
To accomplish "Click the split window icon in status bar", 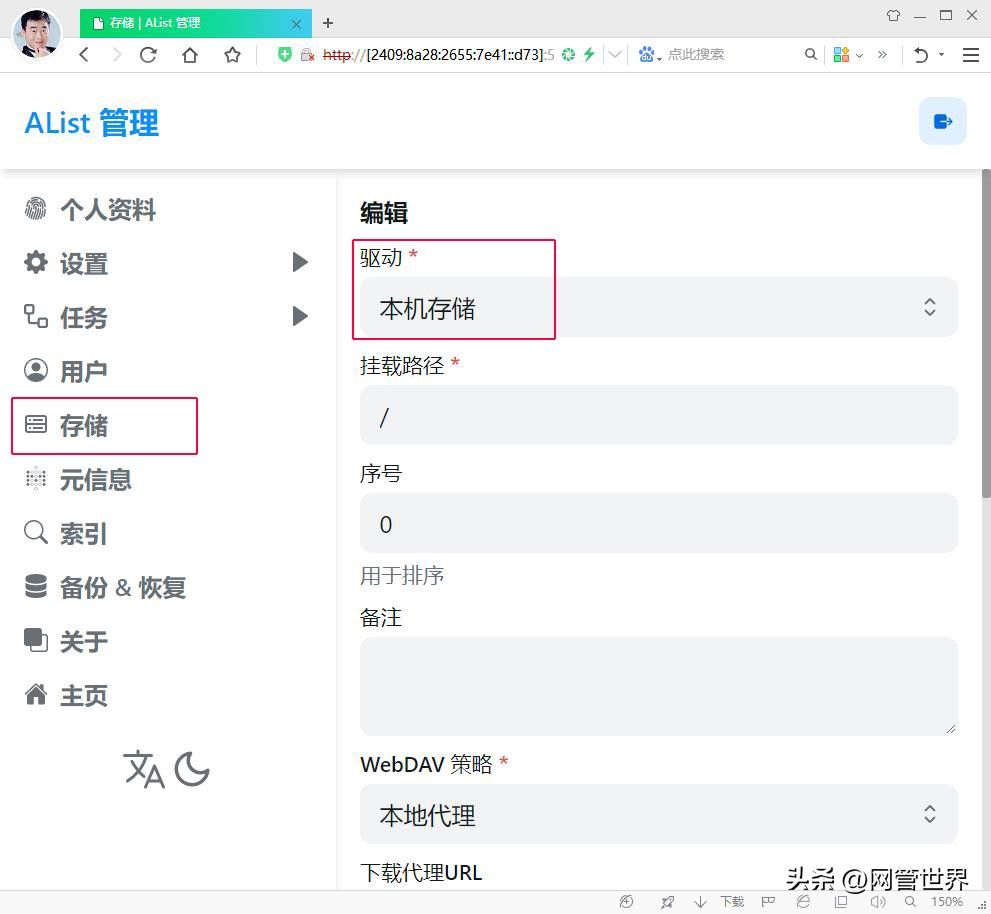I will 841,902.
